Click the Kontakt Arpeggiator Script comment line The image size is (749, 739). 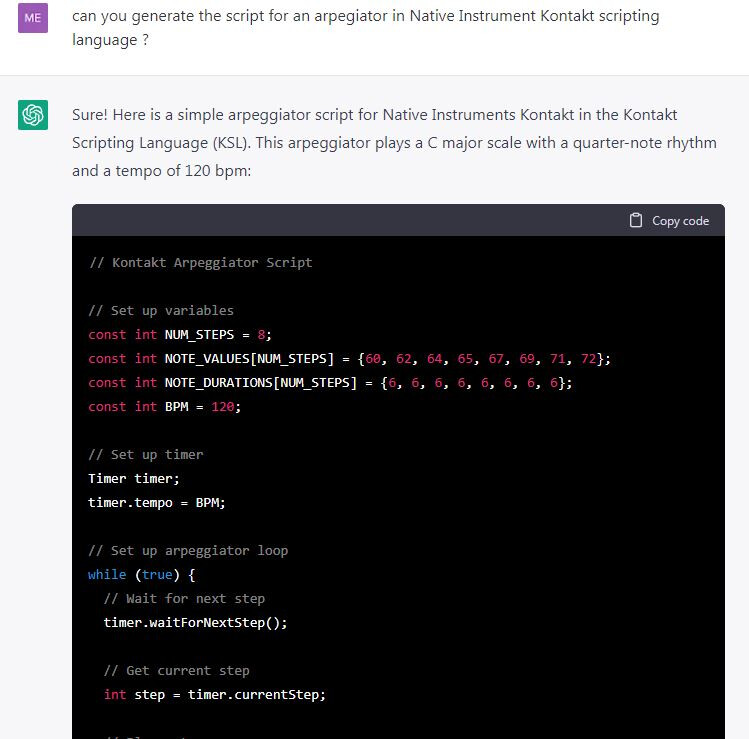[x=200, y=263]
